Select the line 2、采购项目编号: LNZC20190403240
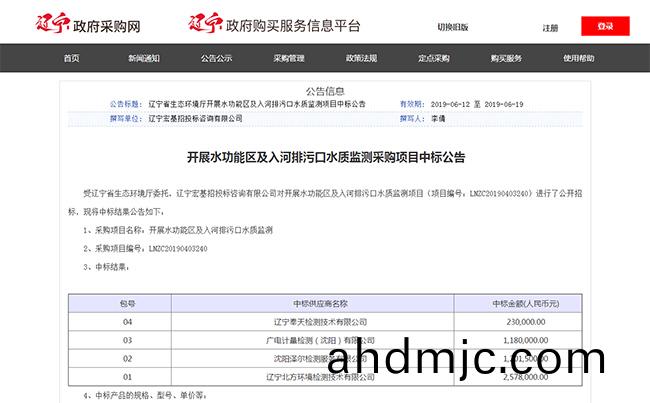Image resolution: width=650 pixels, height=403 pixels. 145,249
